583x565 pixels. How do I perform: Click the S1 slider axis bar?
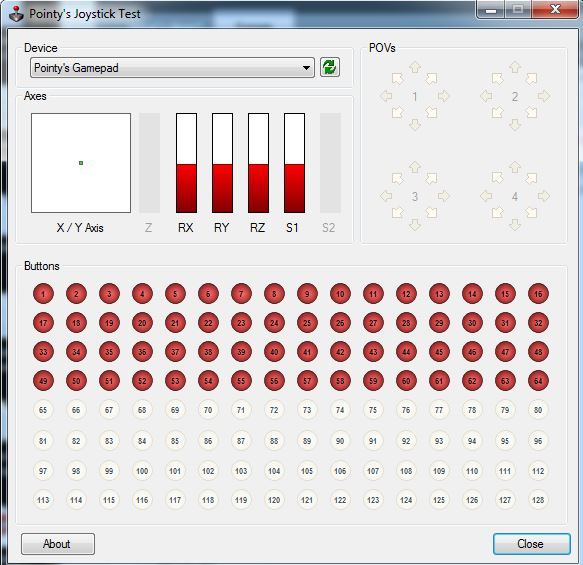[294, 163]
